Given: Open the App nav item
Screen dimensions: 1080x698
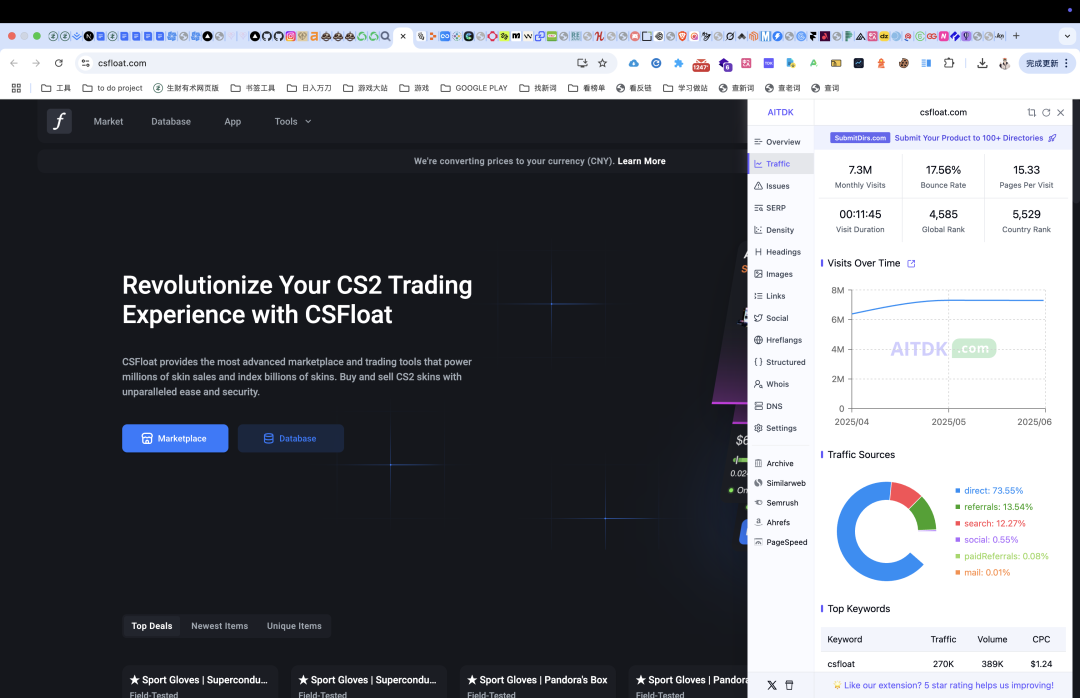Looking at the screenshot, I should coord(233,121).
